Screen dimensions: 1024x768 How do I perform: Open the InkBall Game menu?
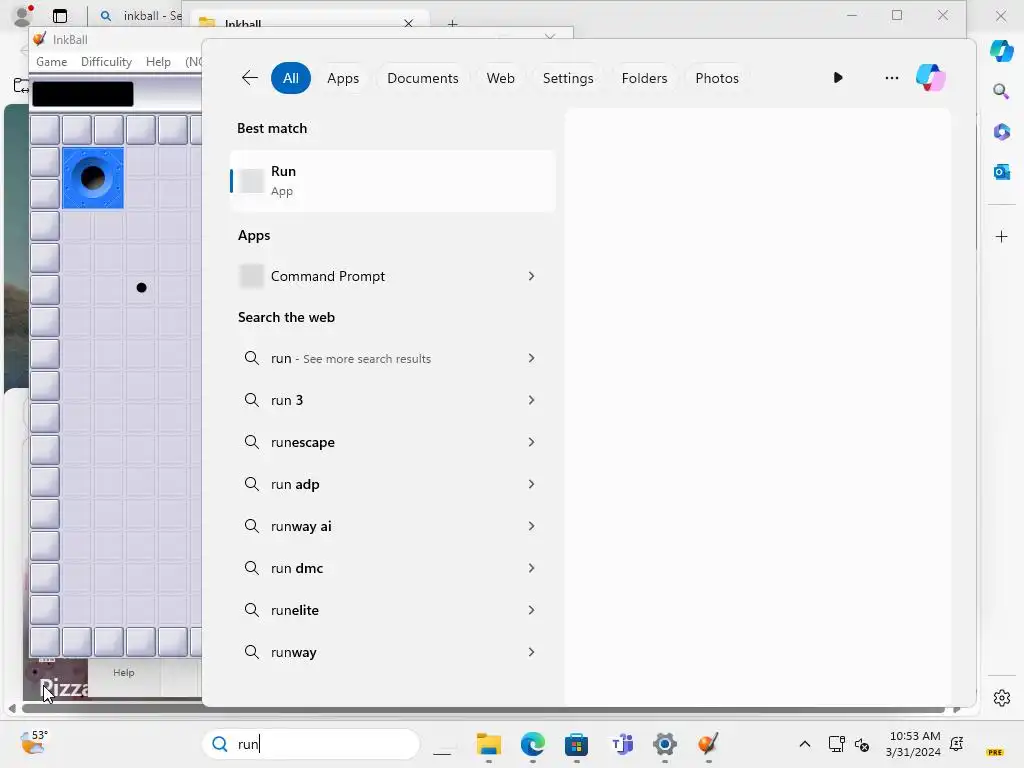coord(52,61)
